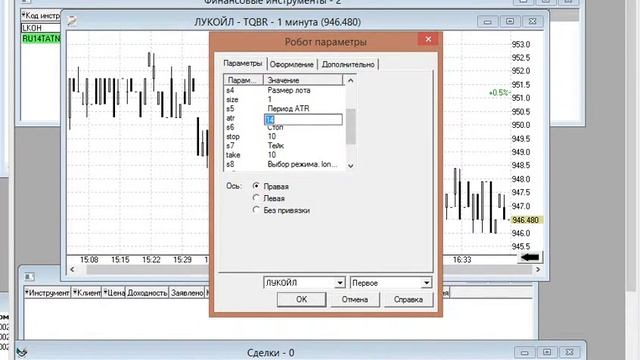Click the 946.480 current price label

pyautogui.click(x=526, y=220)
